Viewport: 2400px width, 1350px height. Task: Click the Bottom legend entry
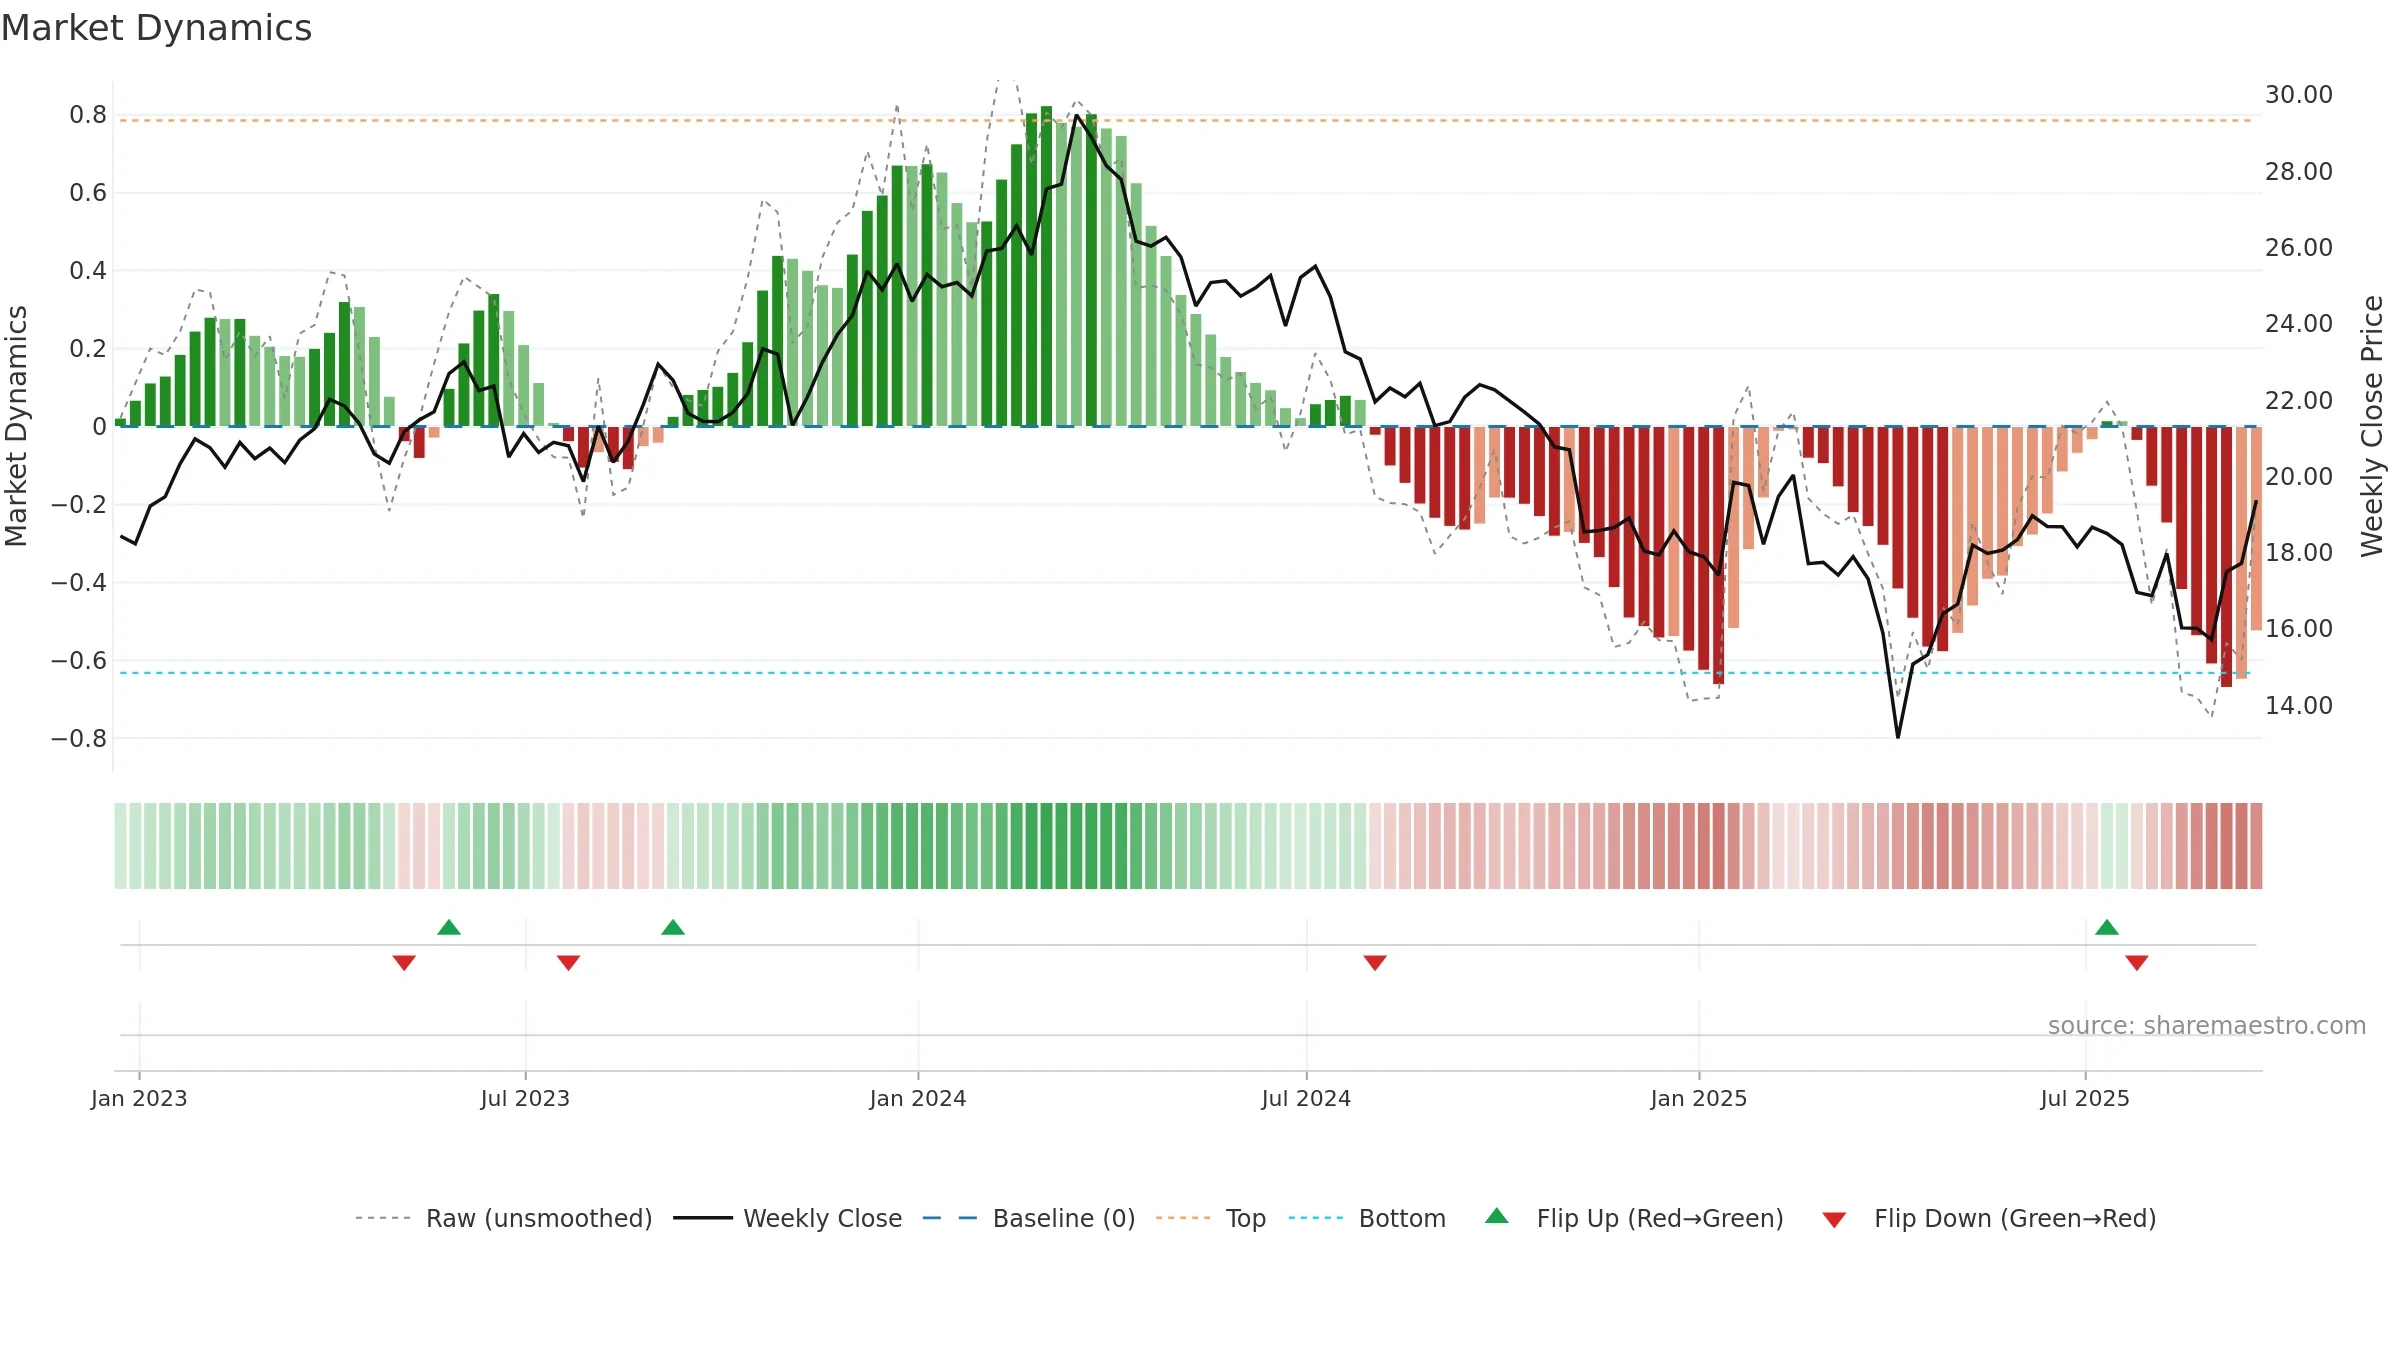point(1367,1218)
